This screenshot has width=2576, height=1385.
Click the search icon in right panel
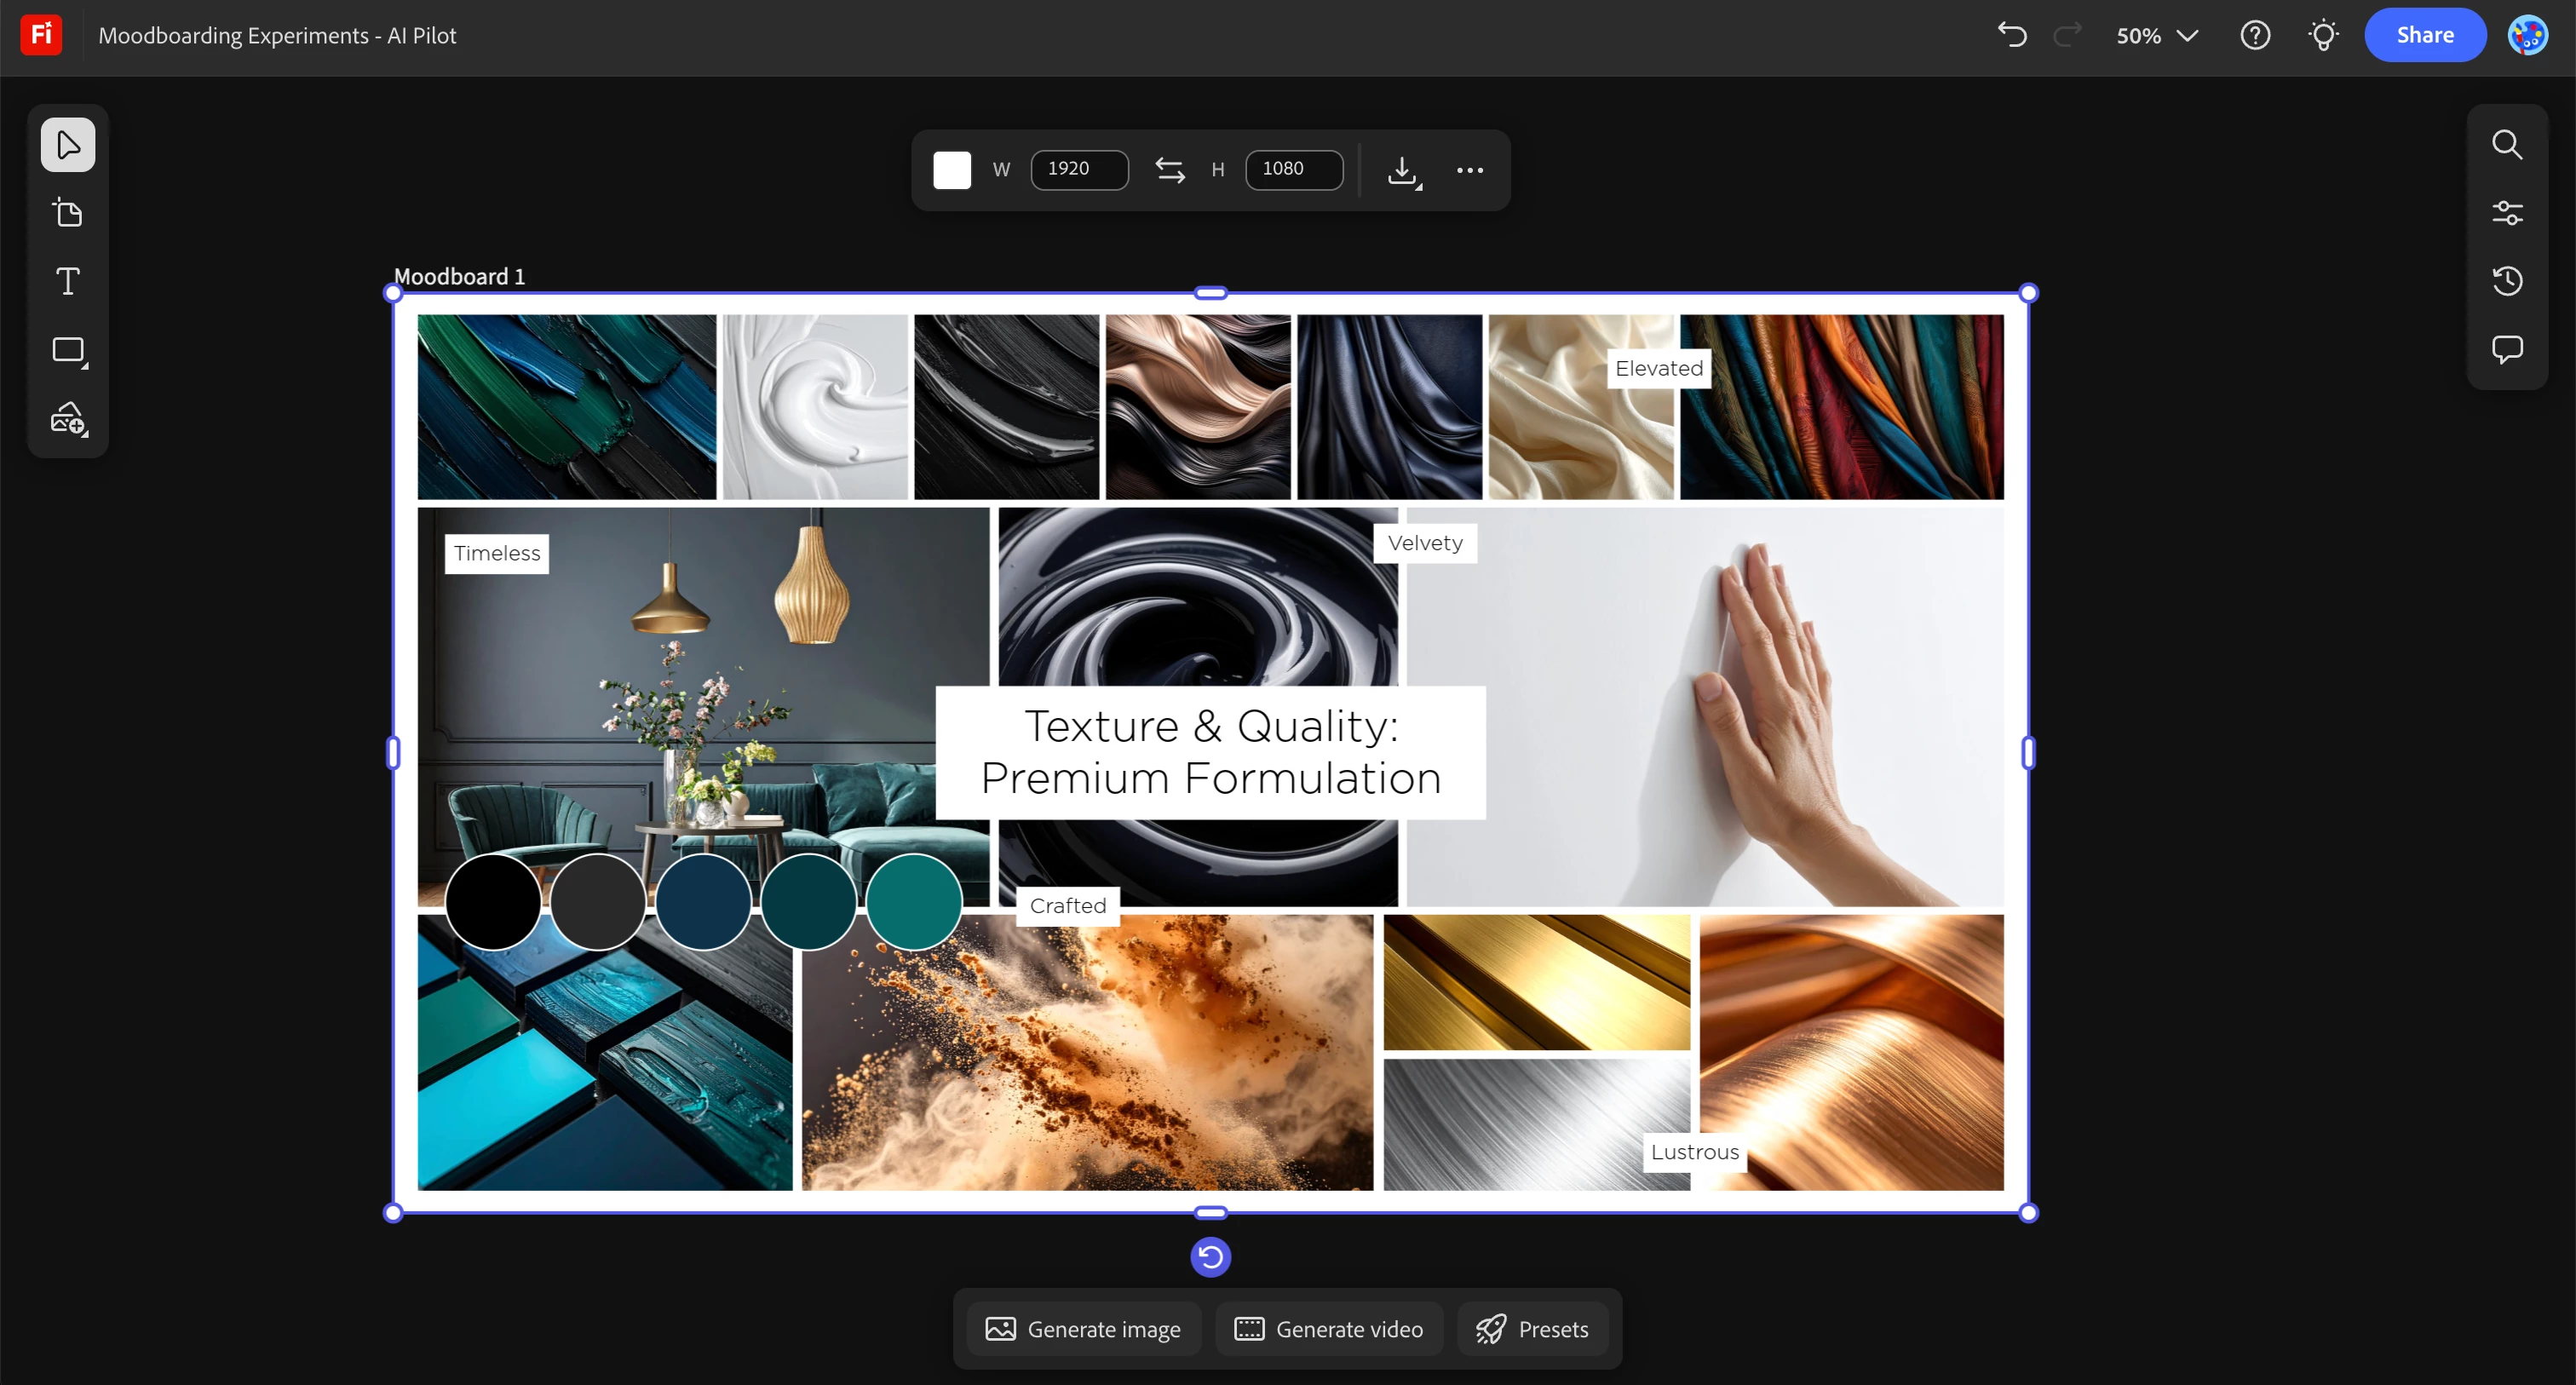tap(2507, 145)
